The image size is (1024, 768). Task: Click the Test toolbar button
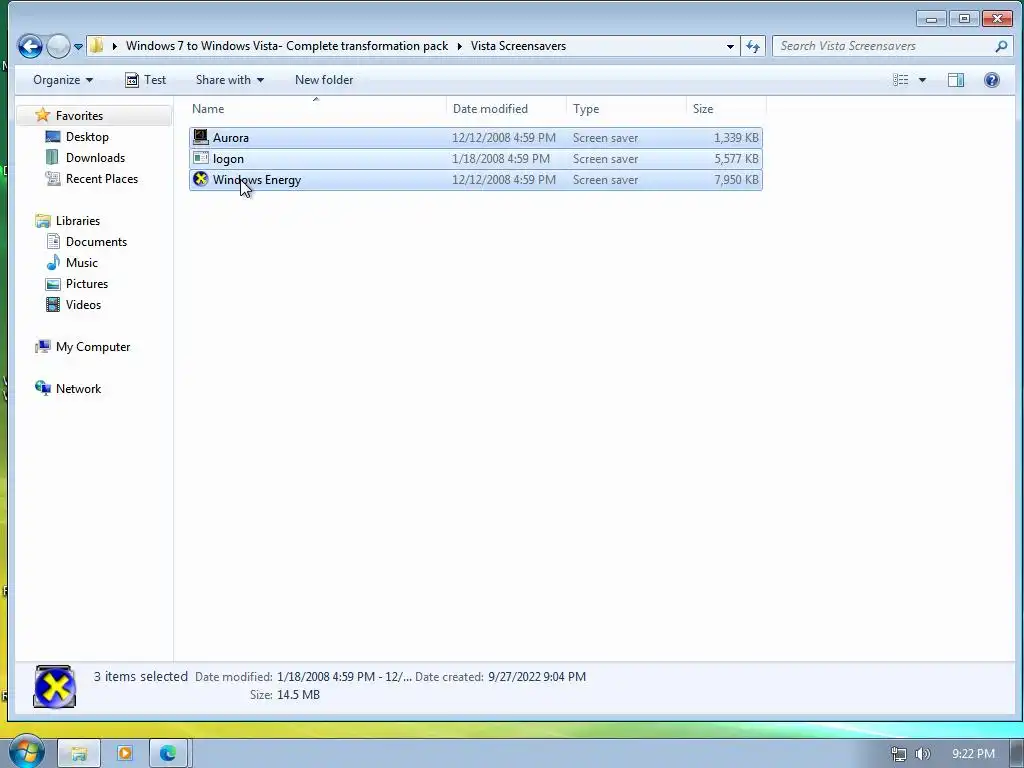pyautogui.click(x=145, y=80)
